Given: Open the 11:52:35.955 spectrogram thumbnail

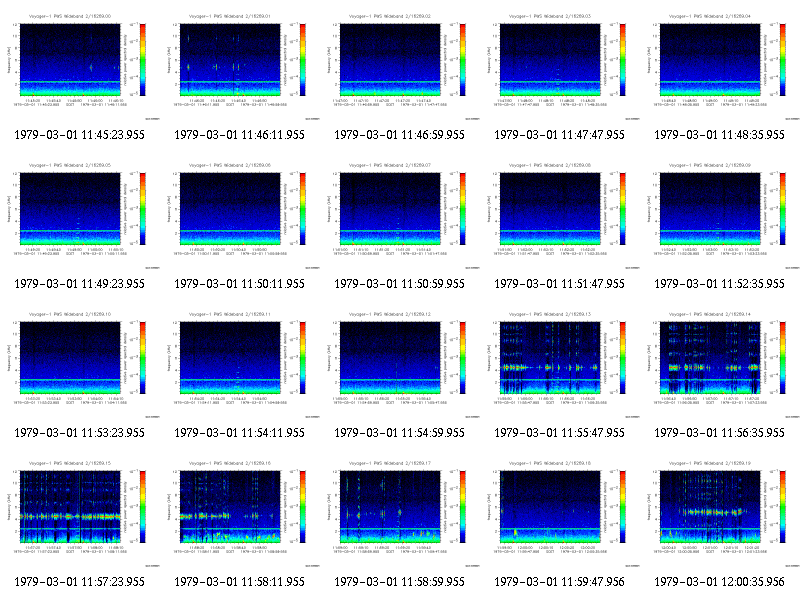Looking at the screenshot, I should coord(720,215).
